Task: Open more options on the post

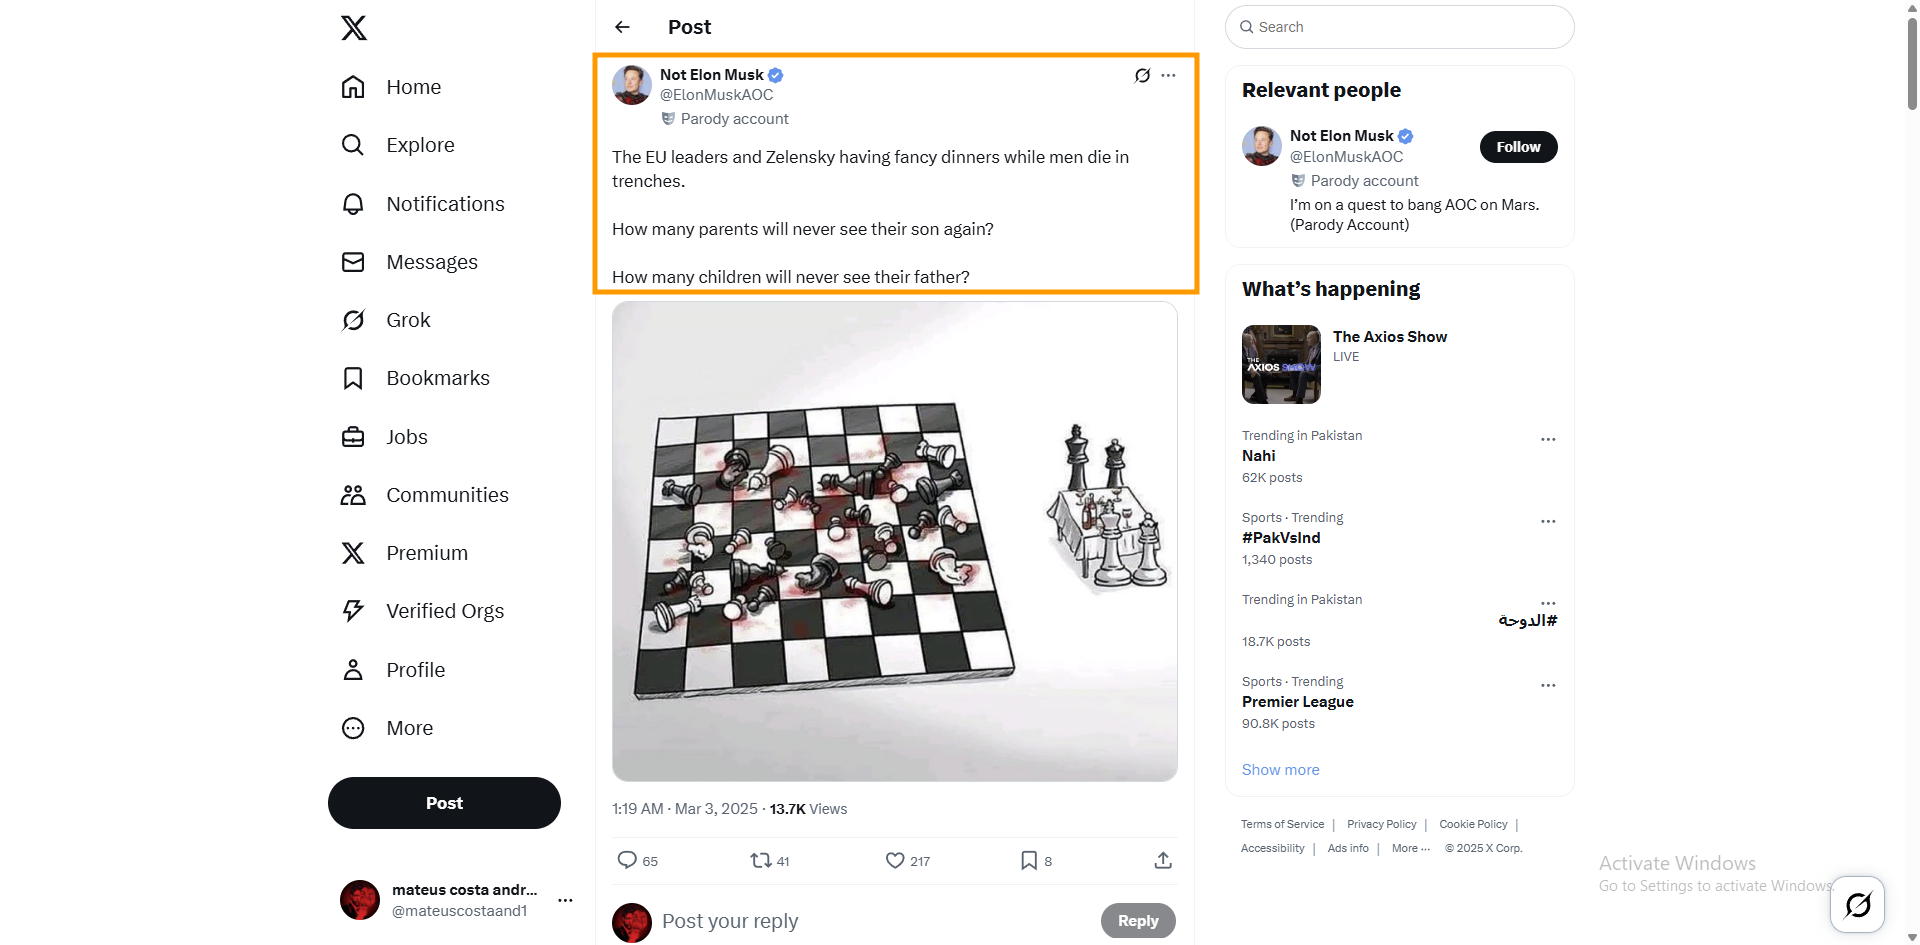Action: coord(1169,75)
